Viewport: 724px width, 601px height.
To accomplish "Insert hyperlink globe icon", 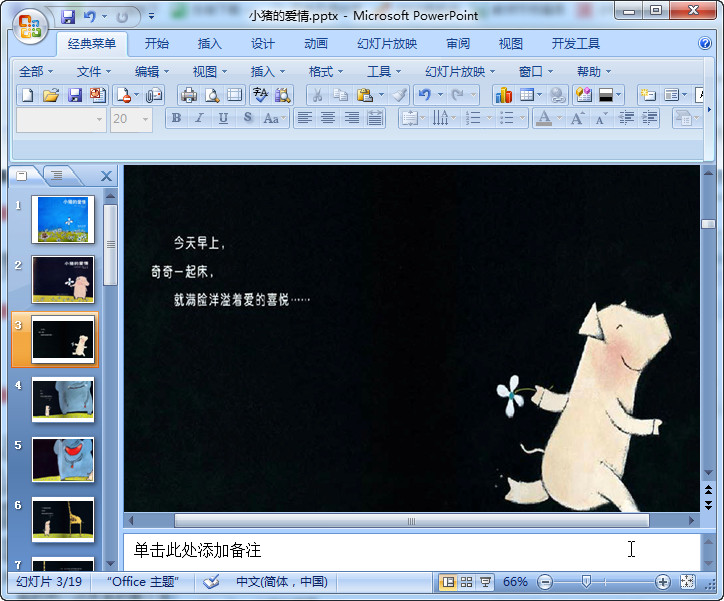I will pyautogui.click(x=558, y=95).
